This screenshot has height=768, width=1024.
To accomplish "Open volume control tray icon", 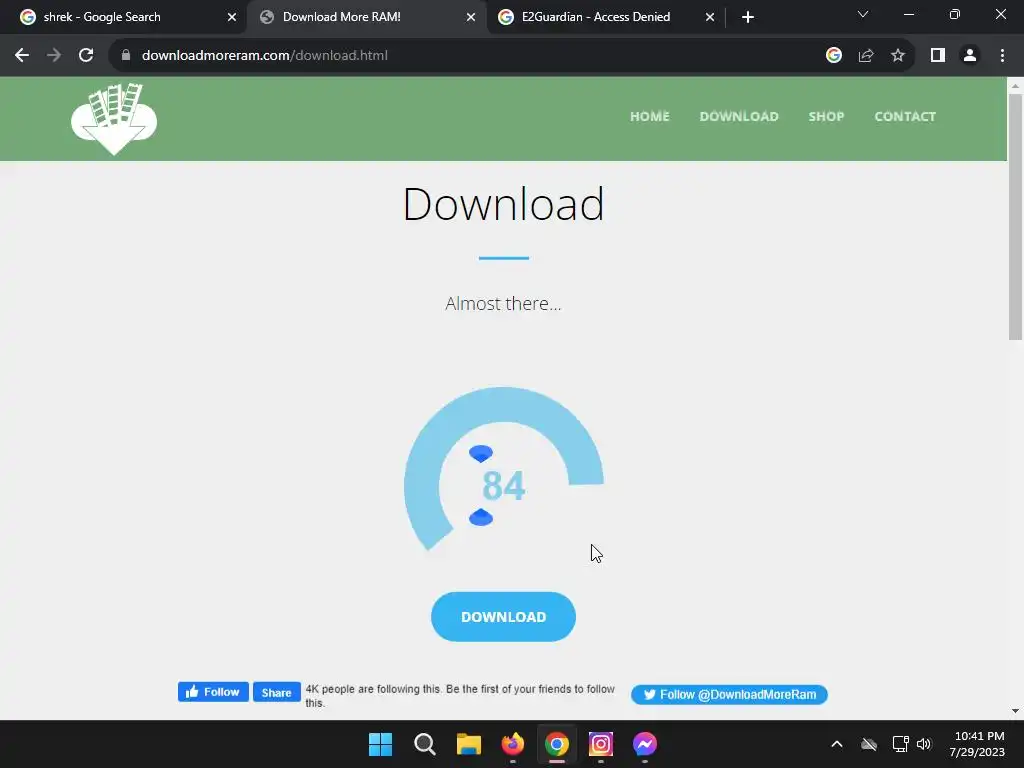I will click(x=924, y=744).
